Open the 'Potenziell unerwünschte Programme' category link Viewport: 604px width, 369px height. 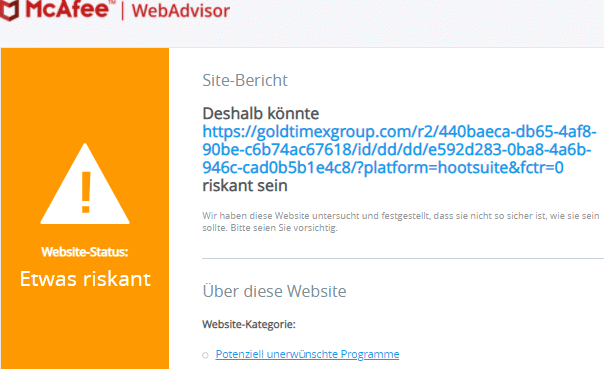click(307, 354)
